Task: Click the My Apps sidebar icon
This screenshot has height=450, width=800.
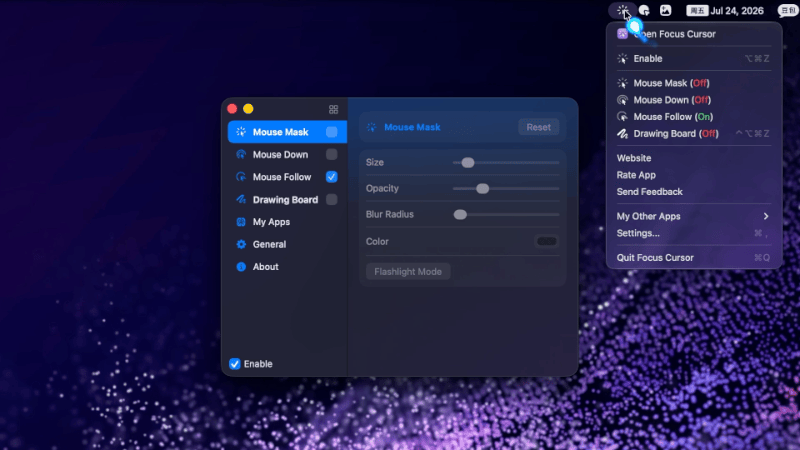Action: (x=241, y=222)
